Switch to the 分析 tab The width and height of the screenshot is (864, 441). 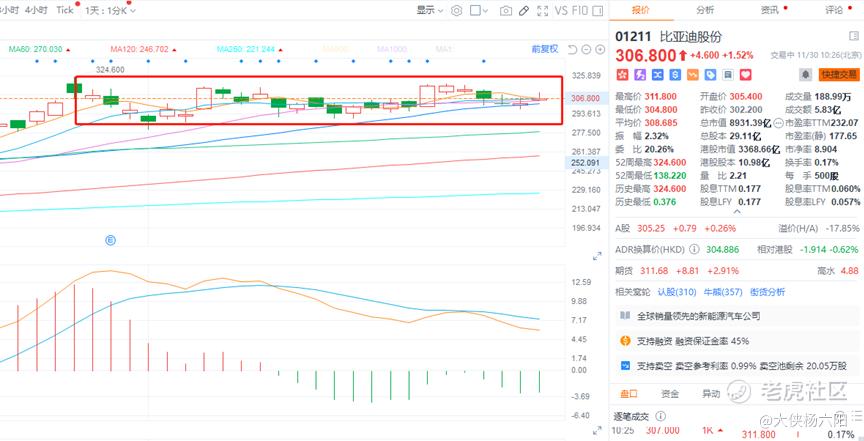705,9
